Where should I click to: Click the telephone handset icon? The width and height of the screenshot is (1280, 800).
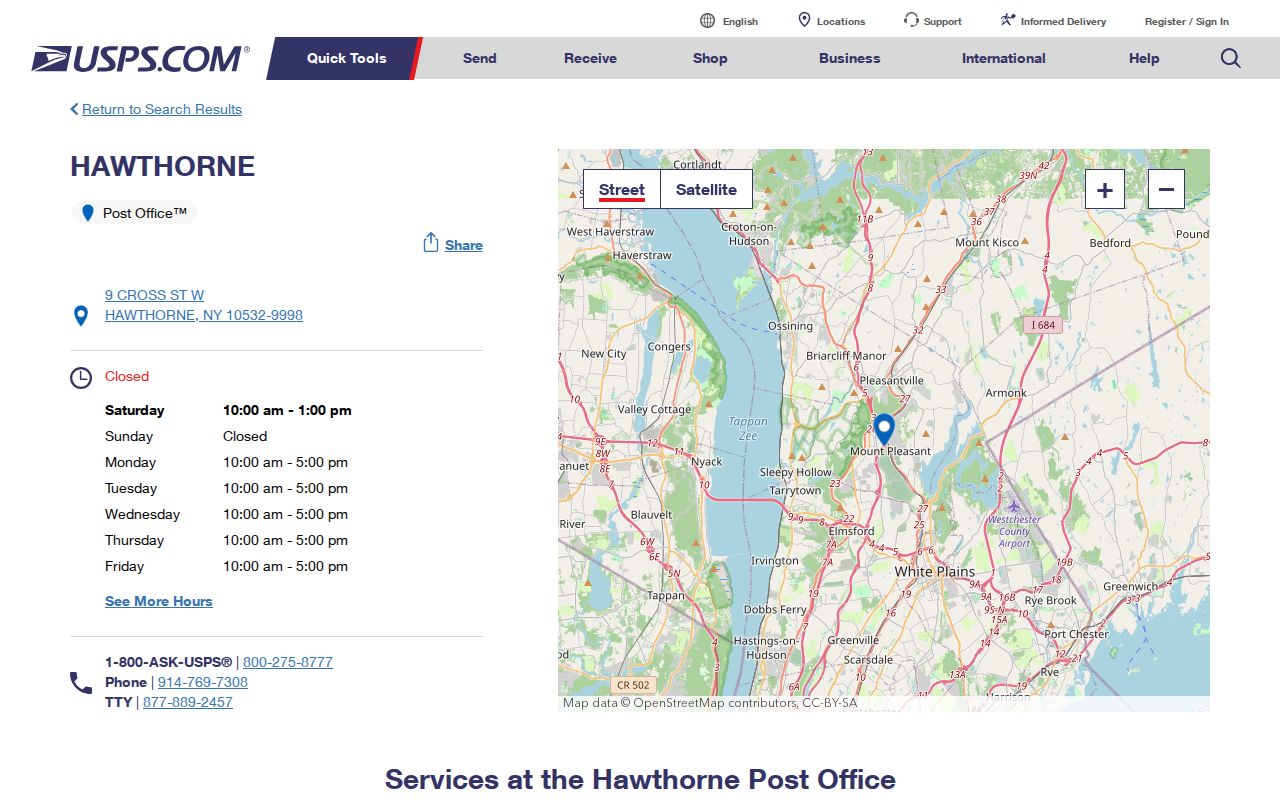click(81, 683)
